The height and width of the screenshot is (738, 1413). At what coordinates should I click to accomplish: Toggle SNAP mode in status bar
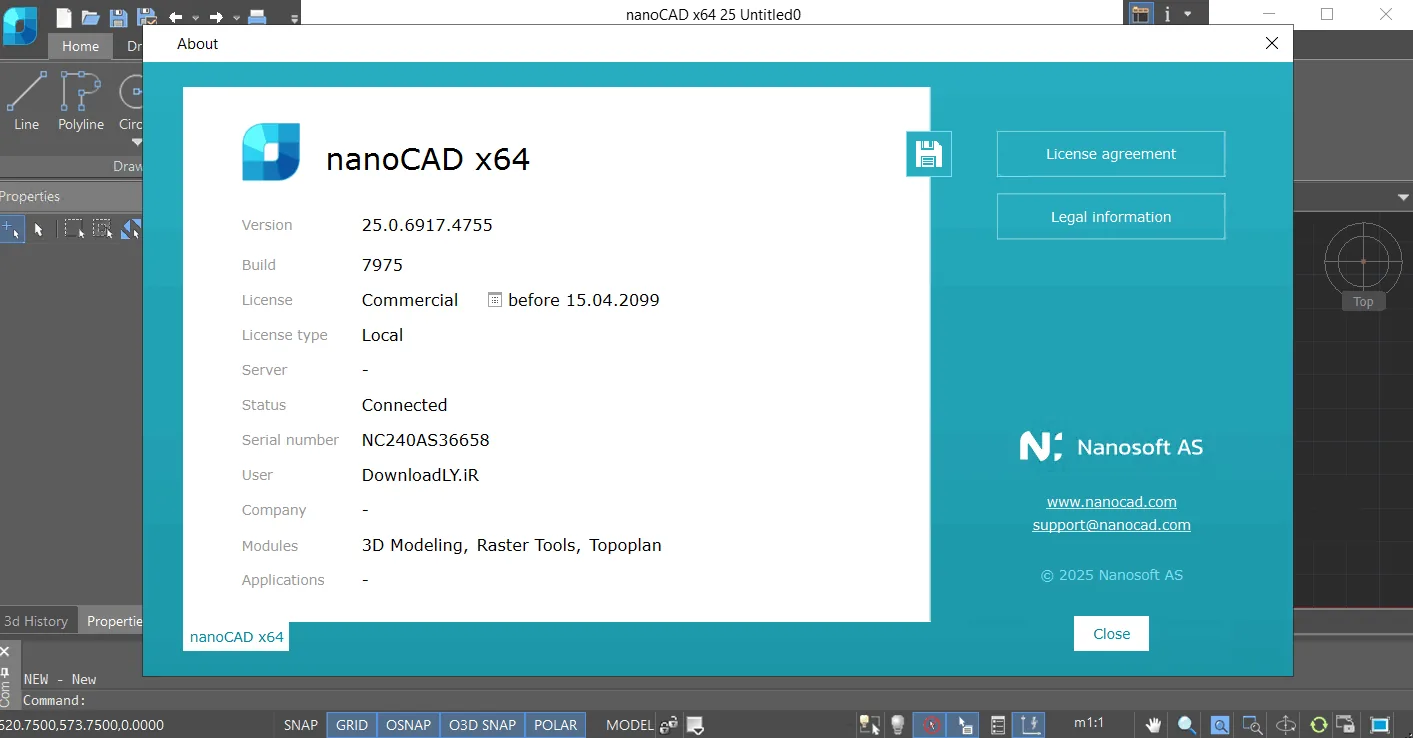[301, 725]
